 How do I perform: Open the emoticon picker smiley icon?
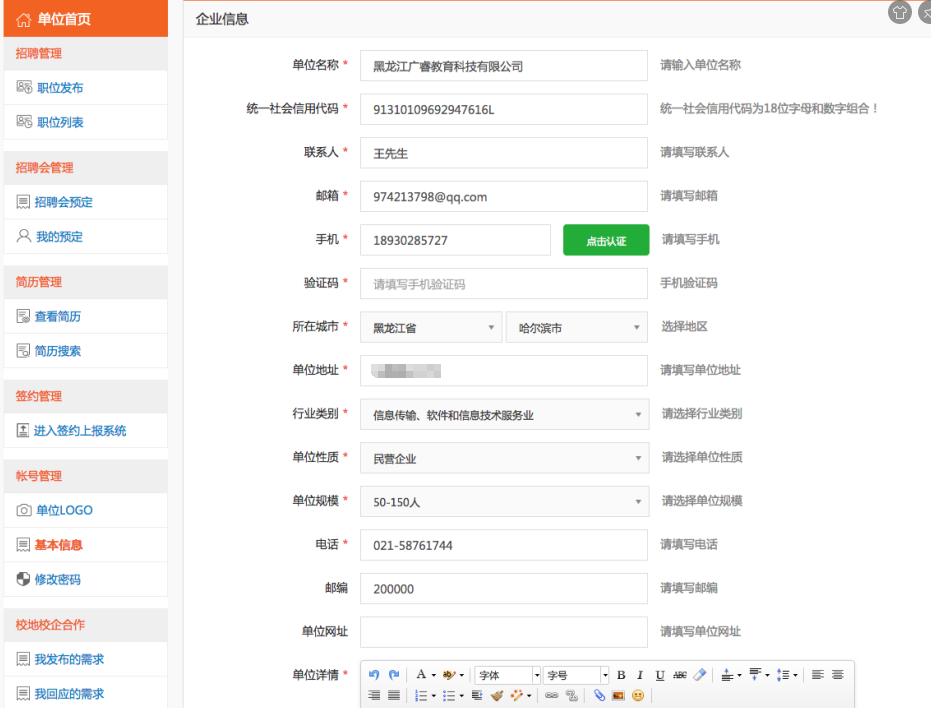click(638, 695)
